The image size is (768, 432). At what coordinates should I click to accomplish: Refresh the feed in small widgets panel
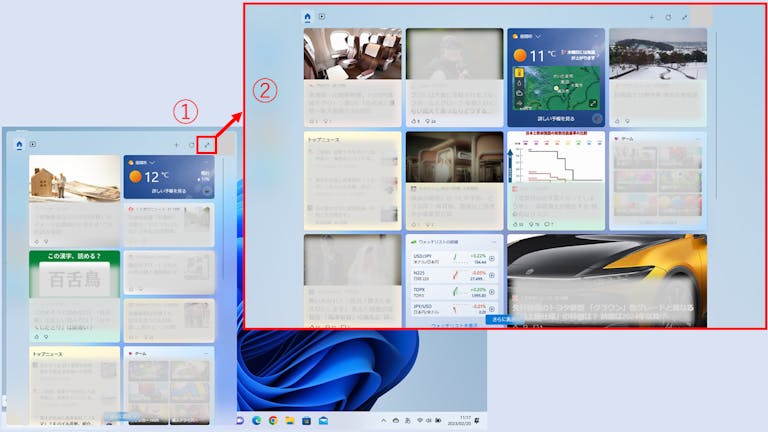tap(192, 145)
